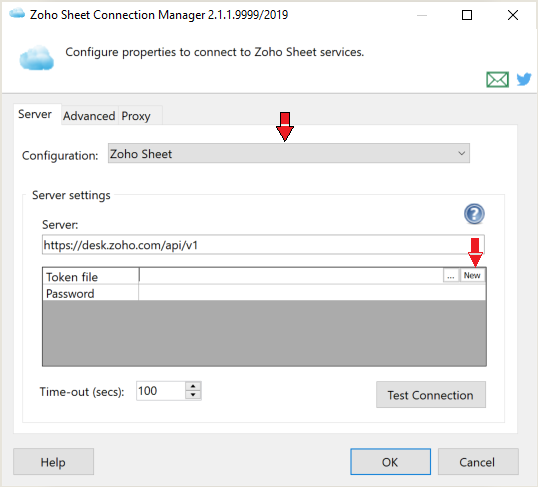Click the Cancel button
This screenshot has height=487, width=538.
[478, 462]
